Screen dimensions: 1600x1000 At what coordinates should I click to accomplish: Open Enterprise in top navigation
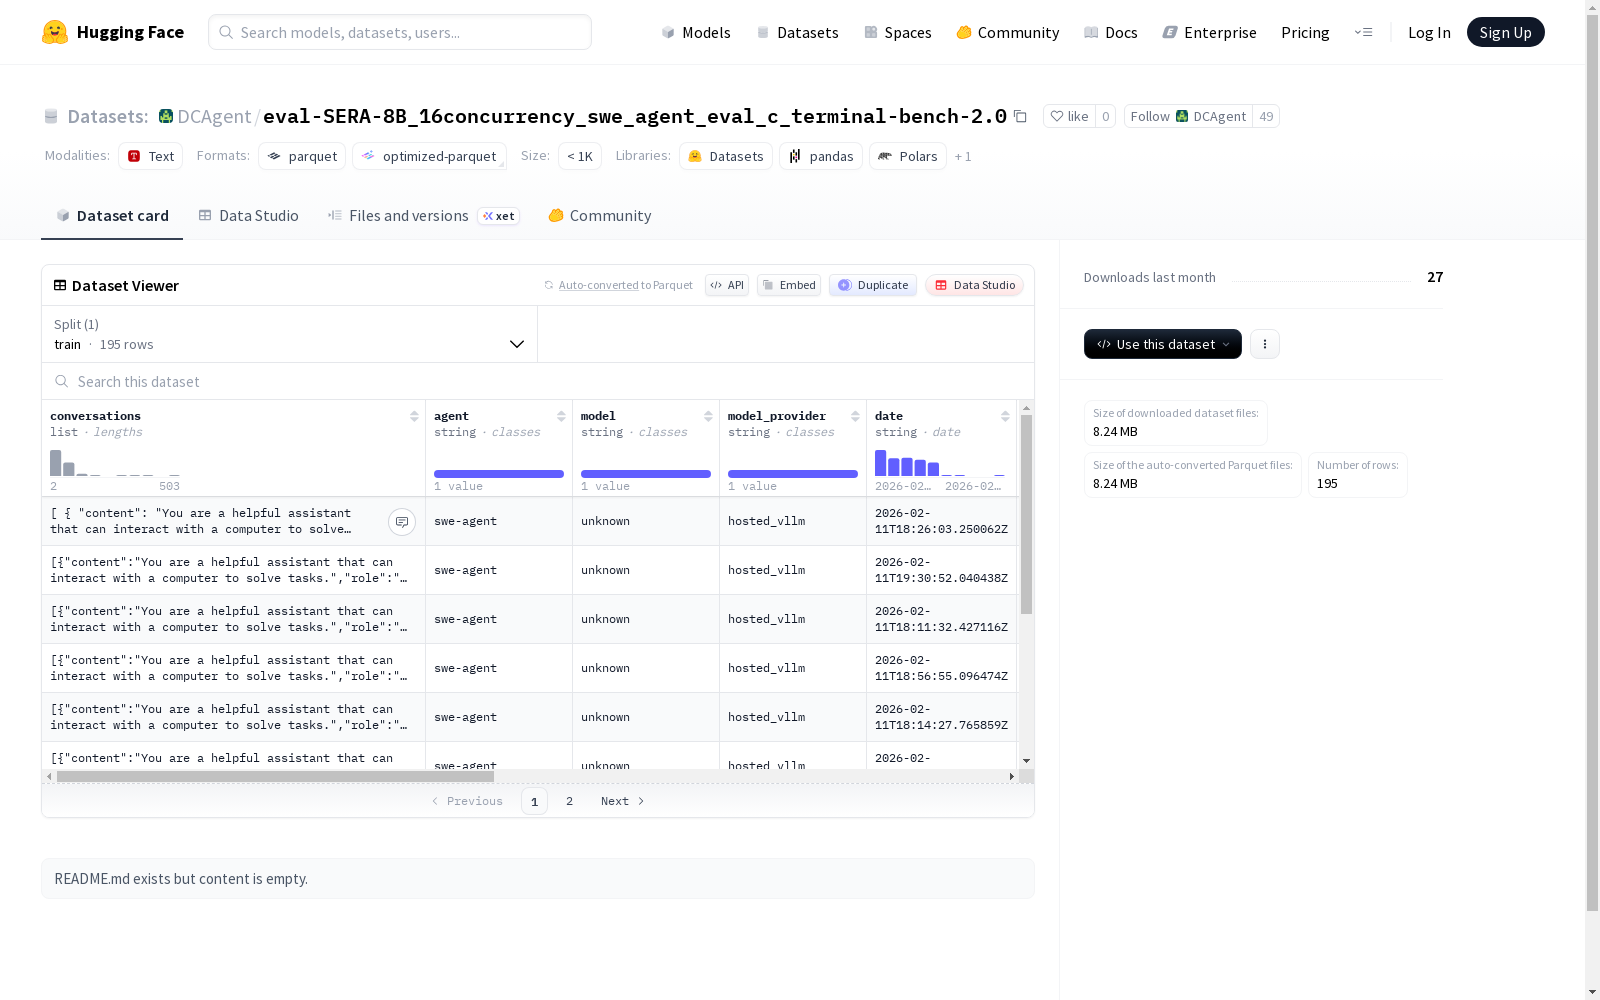tap(1209, 32)
